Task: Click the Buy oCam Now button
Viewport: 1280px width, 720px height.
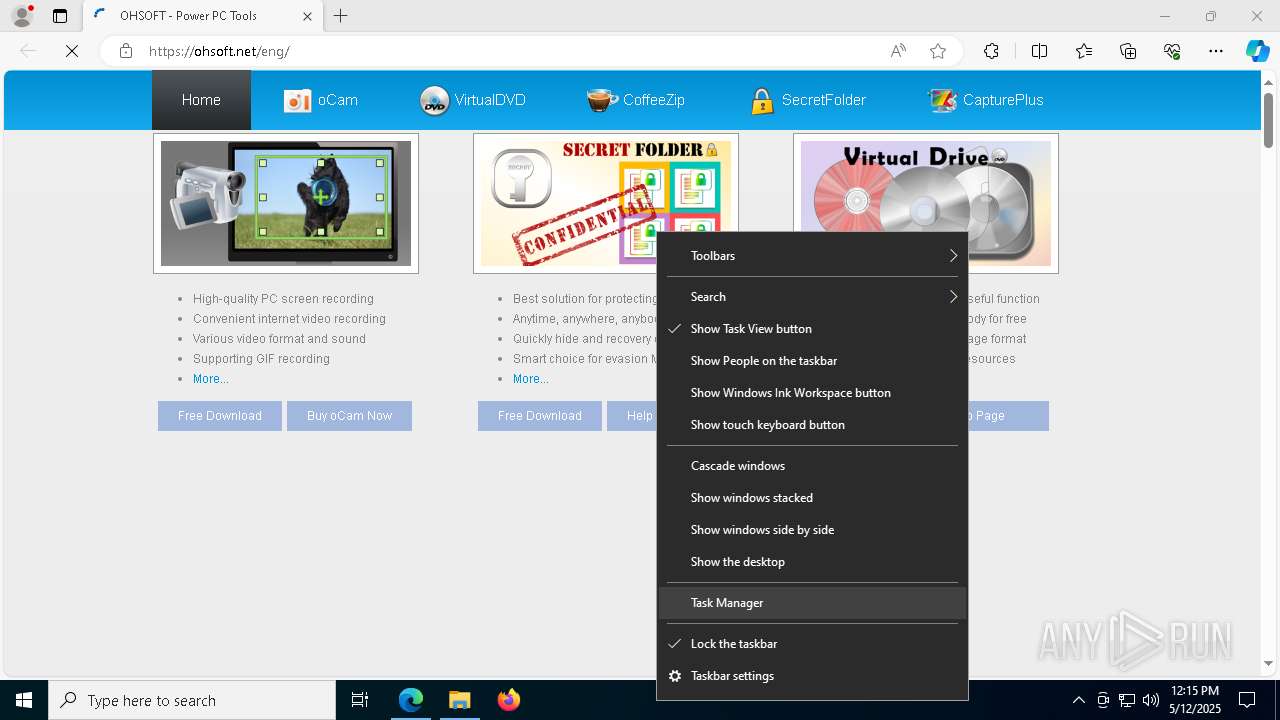Action: point(349,416)
